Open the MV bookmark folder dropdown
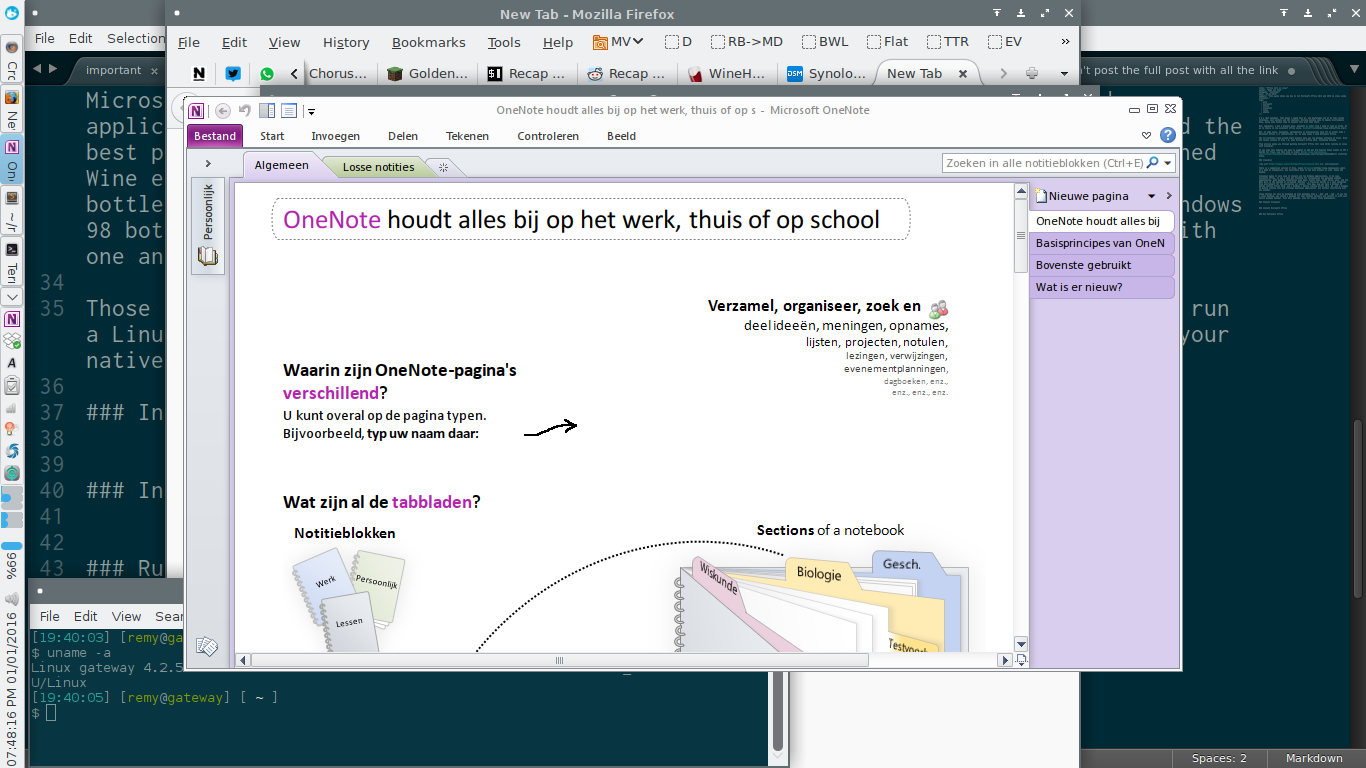Viewport: 1366px width, 768px height. click(618, 42)
